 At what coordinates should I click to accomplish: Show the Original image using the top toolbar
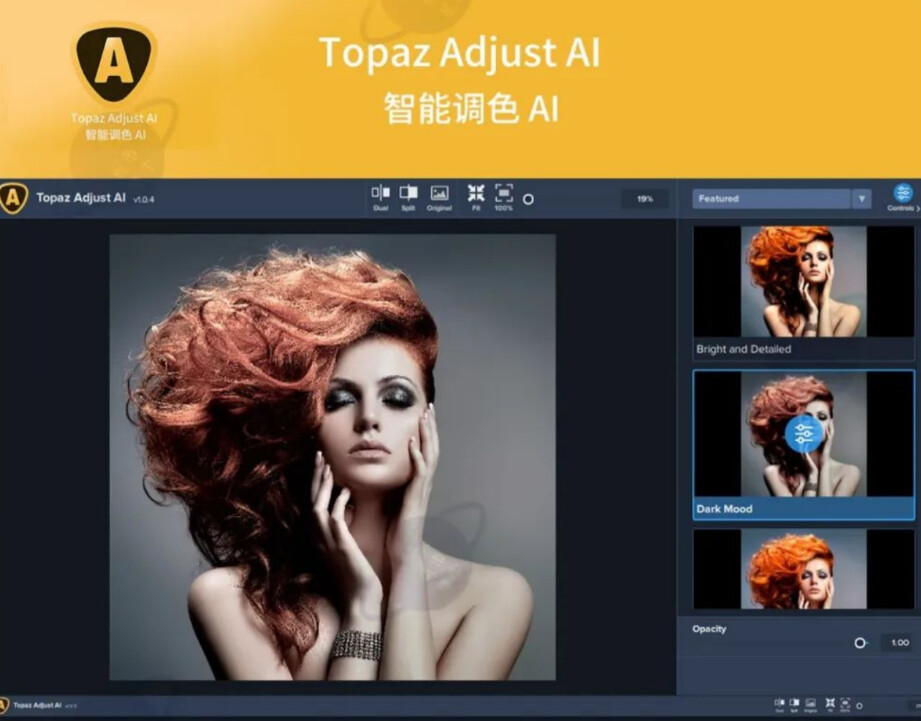pyautogui.click(x=439, y=198)
